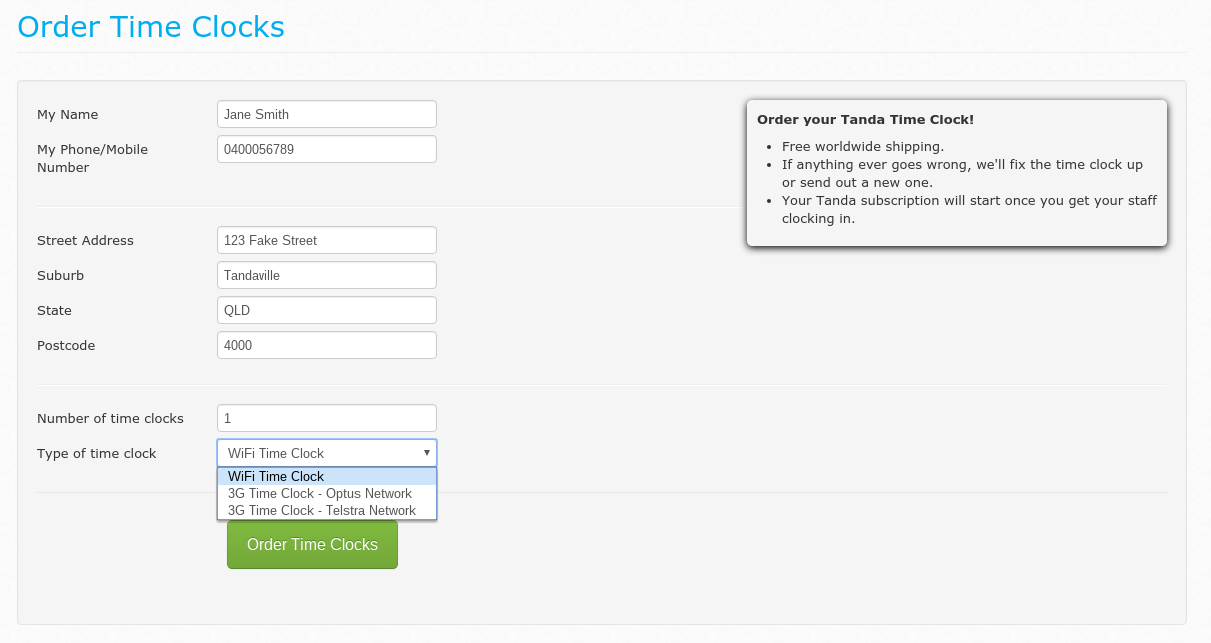Click the Postcode field showing 4000
1211x643 pixels.
point(327,345)
